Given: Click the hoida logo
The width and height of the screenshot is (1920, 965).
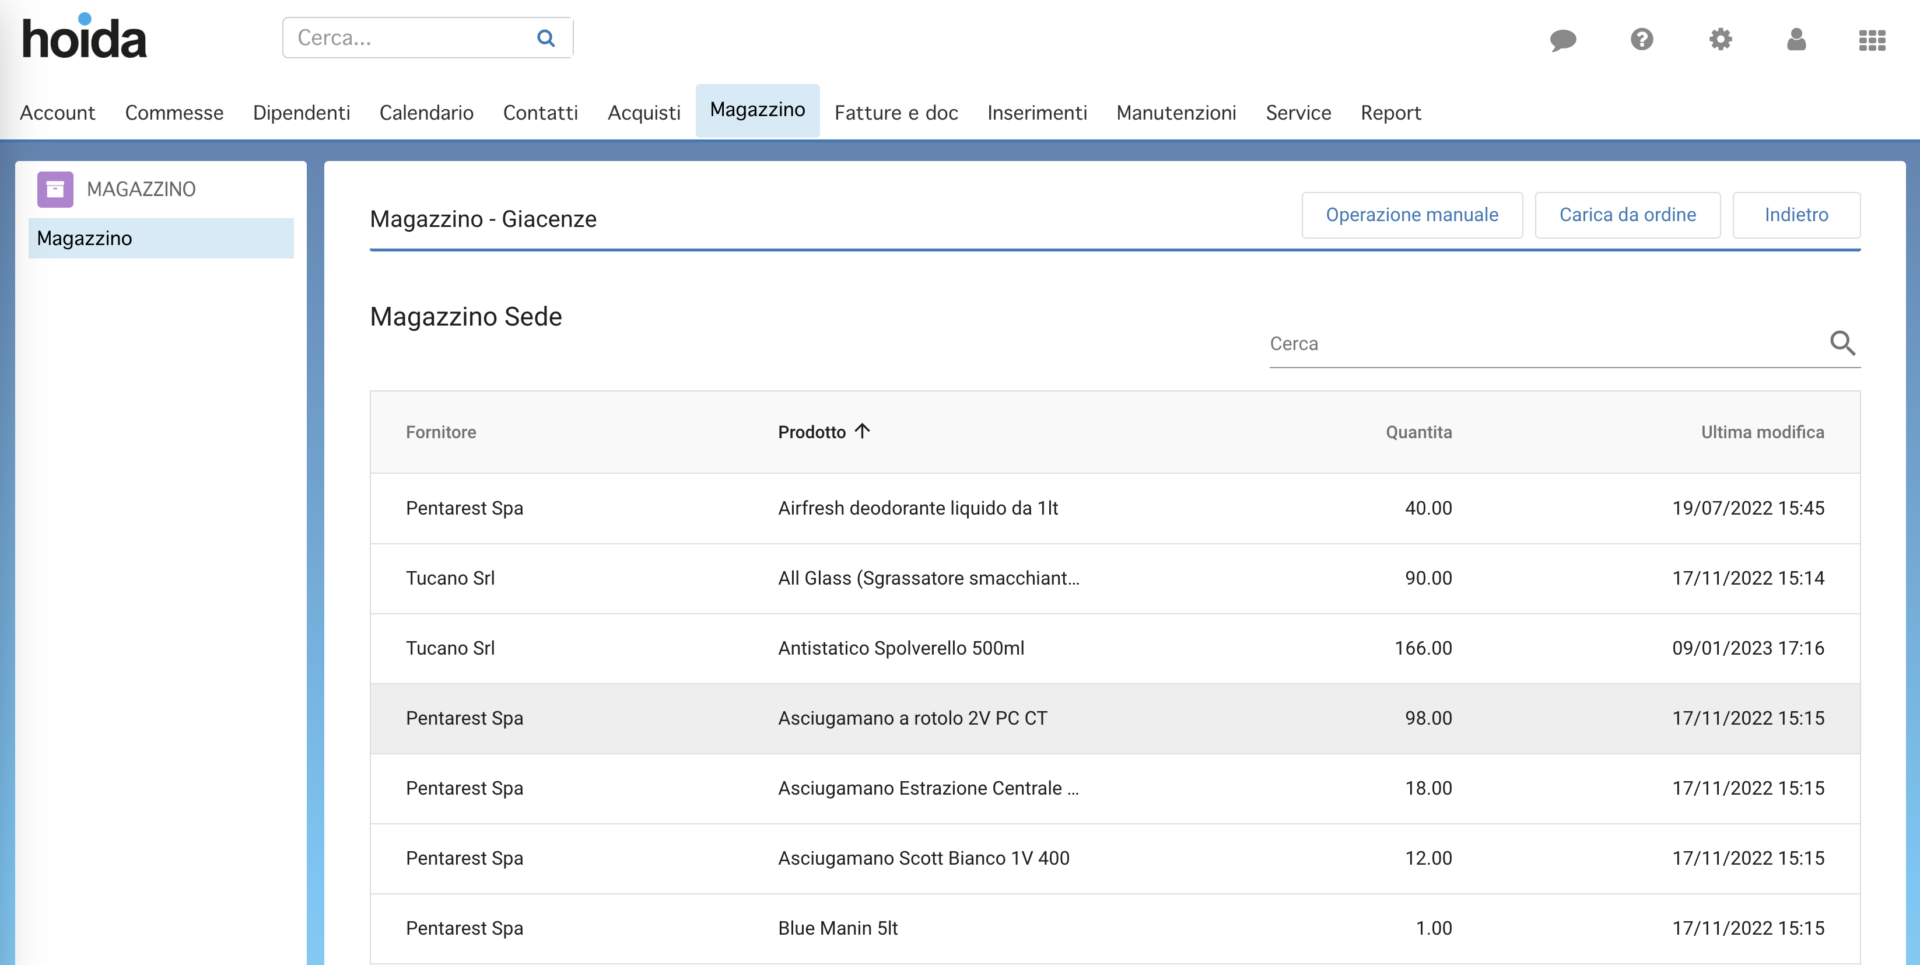Looking at the screenshot, I should pyautogui.click(x=84, y=37).
